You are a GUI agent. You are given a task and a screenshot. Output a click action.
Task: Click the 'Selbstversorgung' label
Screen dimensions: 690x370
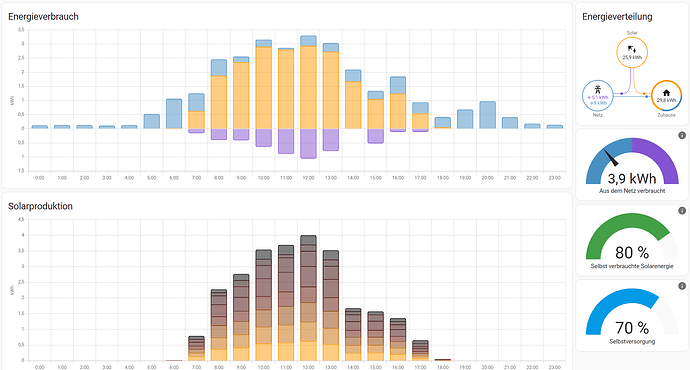click(x=632, y=341)
